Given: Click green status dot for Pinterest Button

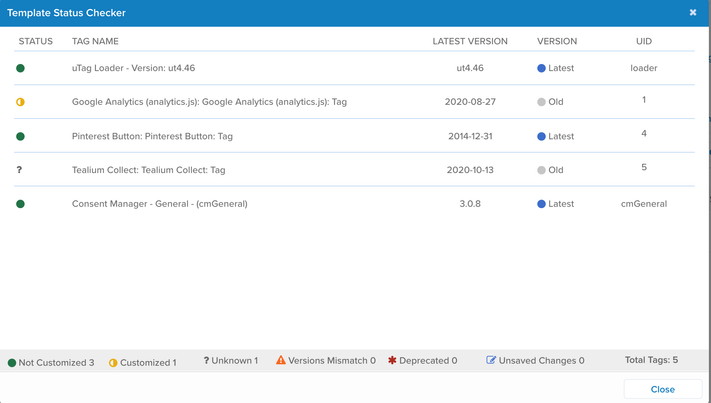Looking at the screenshot, I should pyautogui.click(x=20, y=136).
